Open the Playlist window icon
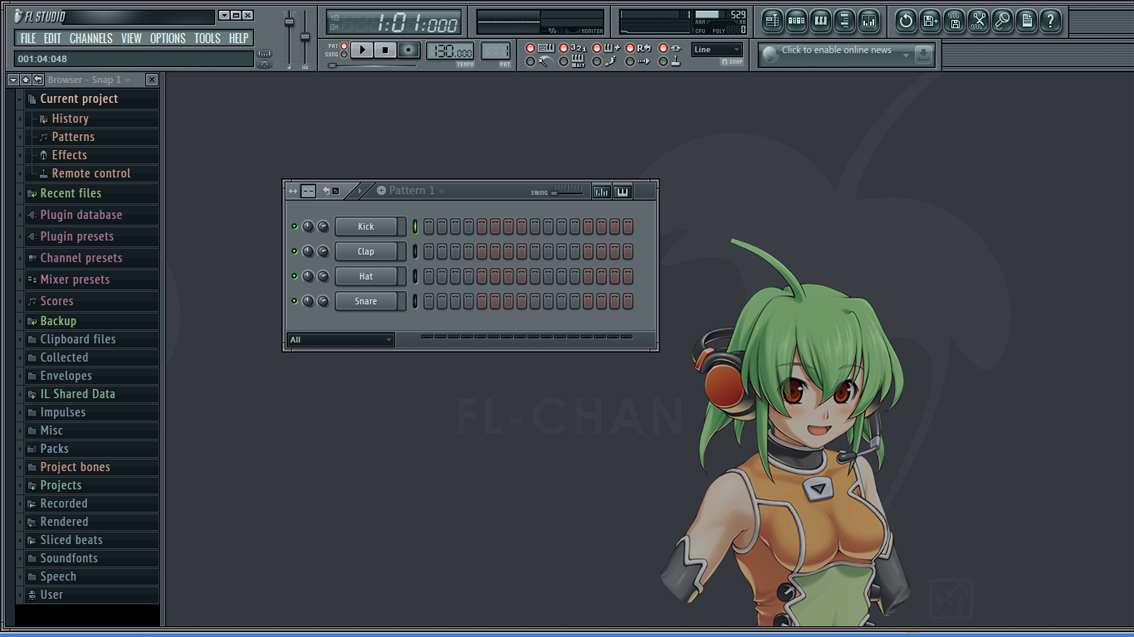The image size is (1134, 637). 772,20
